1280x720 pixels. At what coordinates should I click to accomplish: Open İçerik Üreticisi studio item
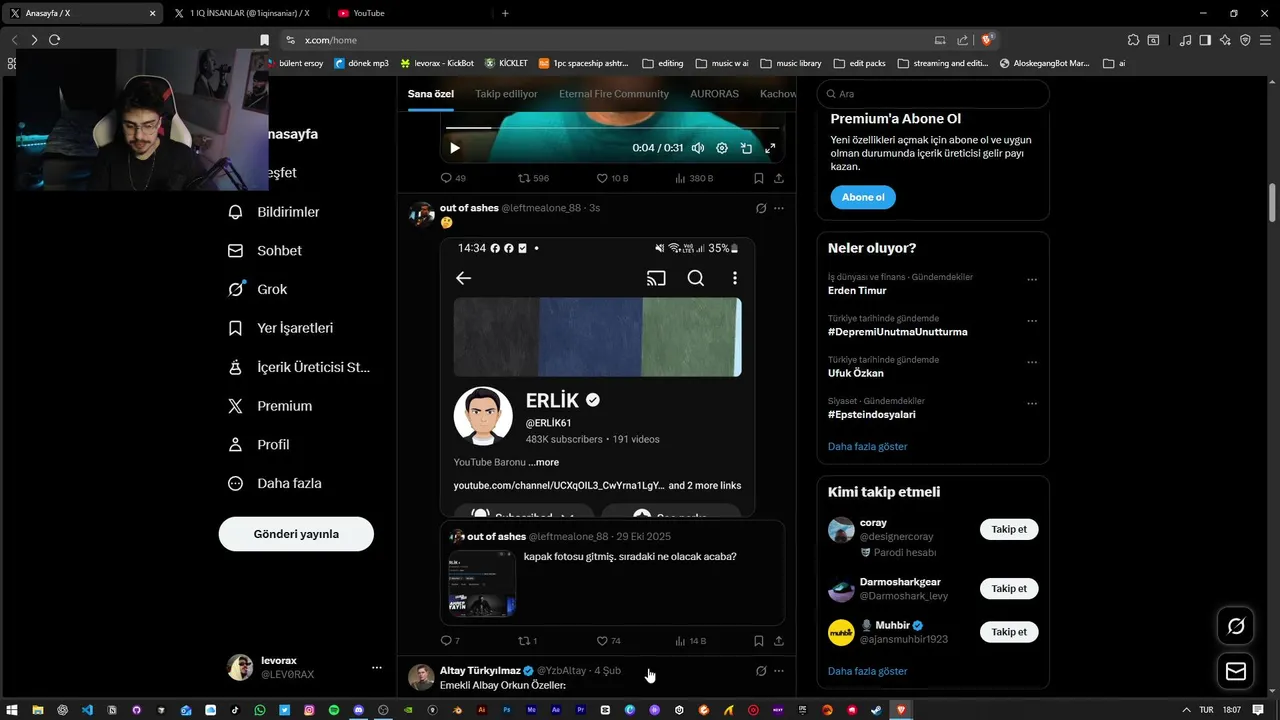click(x=299, y=367)
